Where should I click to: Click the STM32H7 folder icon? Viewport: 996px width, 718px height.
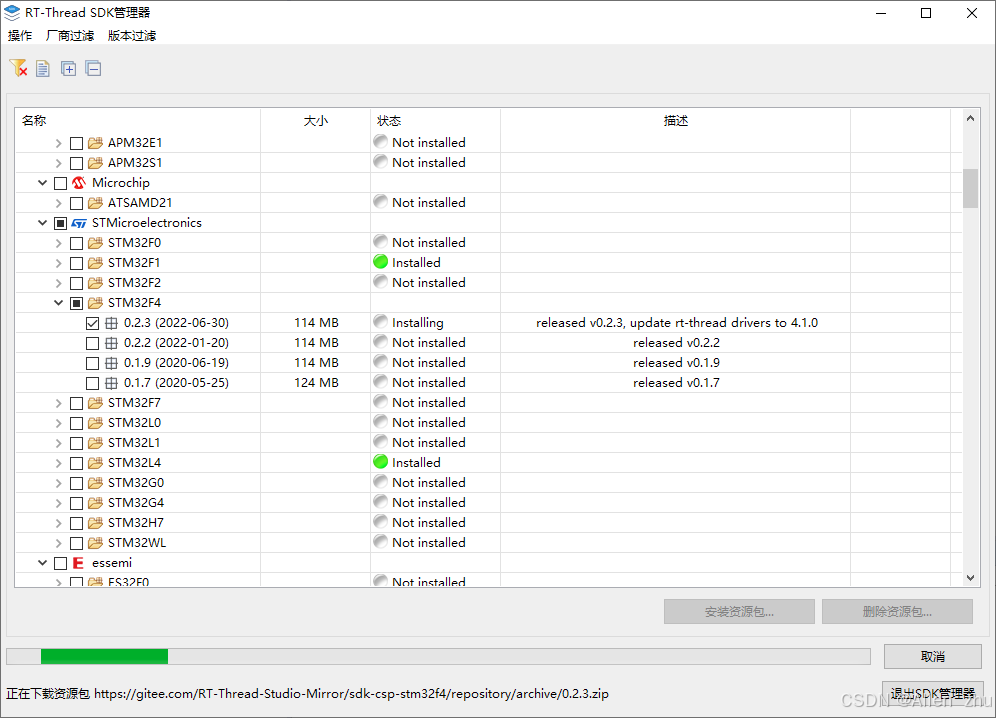click(x=95, y=523)
